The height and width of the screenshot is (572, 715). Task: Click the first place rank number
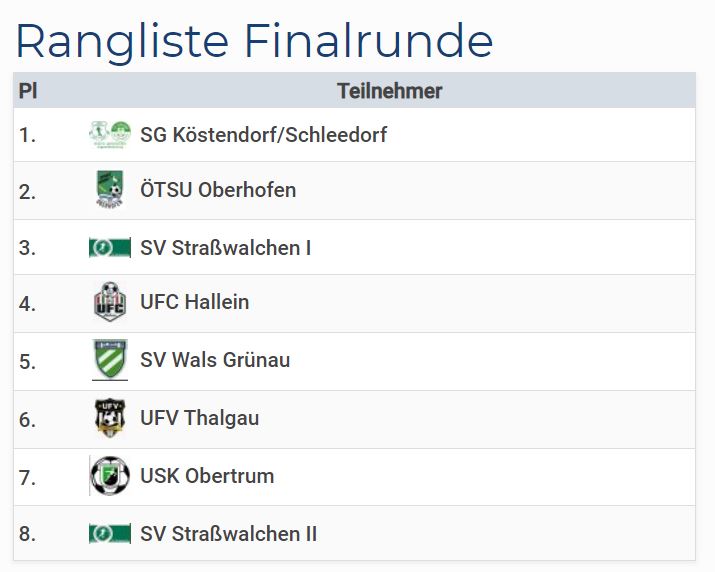[27, 134]
